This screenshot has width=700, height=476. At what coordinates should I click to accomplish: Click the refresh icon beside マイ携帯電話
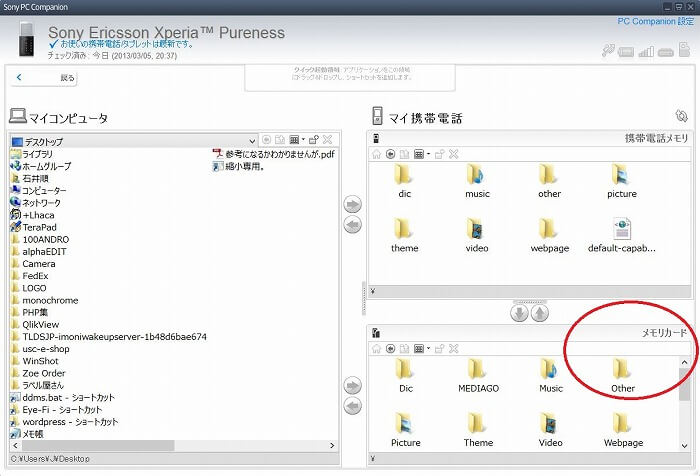click(x=682, y=117)
